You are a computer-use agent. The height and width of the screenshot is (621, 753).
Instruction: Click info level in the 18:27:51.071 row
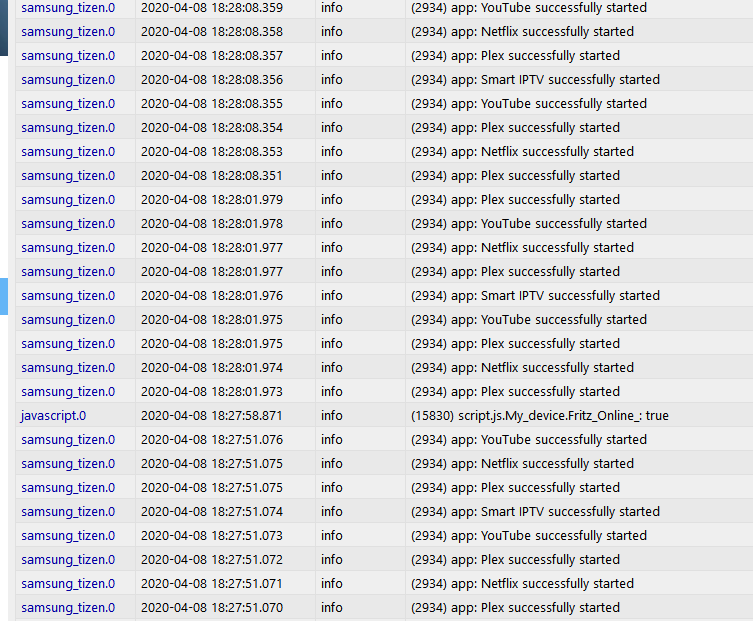tap(332, 584)
